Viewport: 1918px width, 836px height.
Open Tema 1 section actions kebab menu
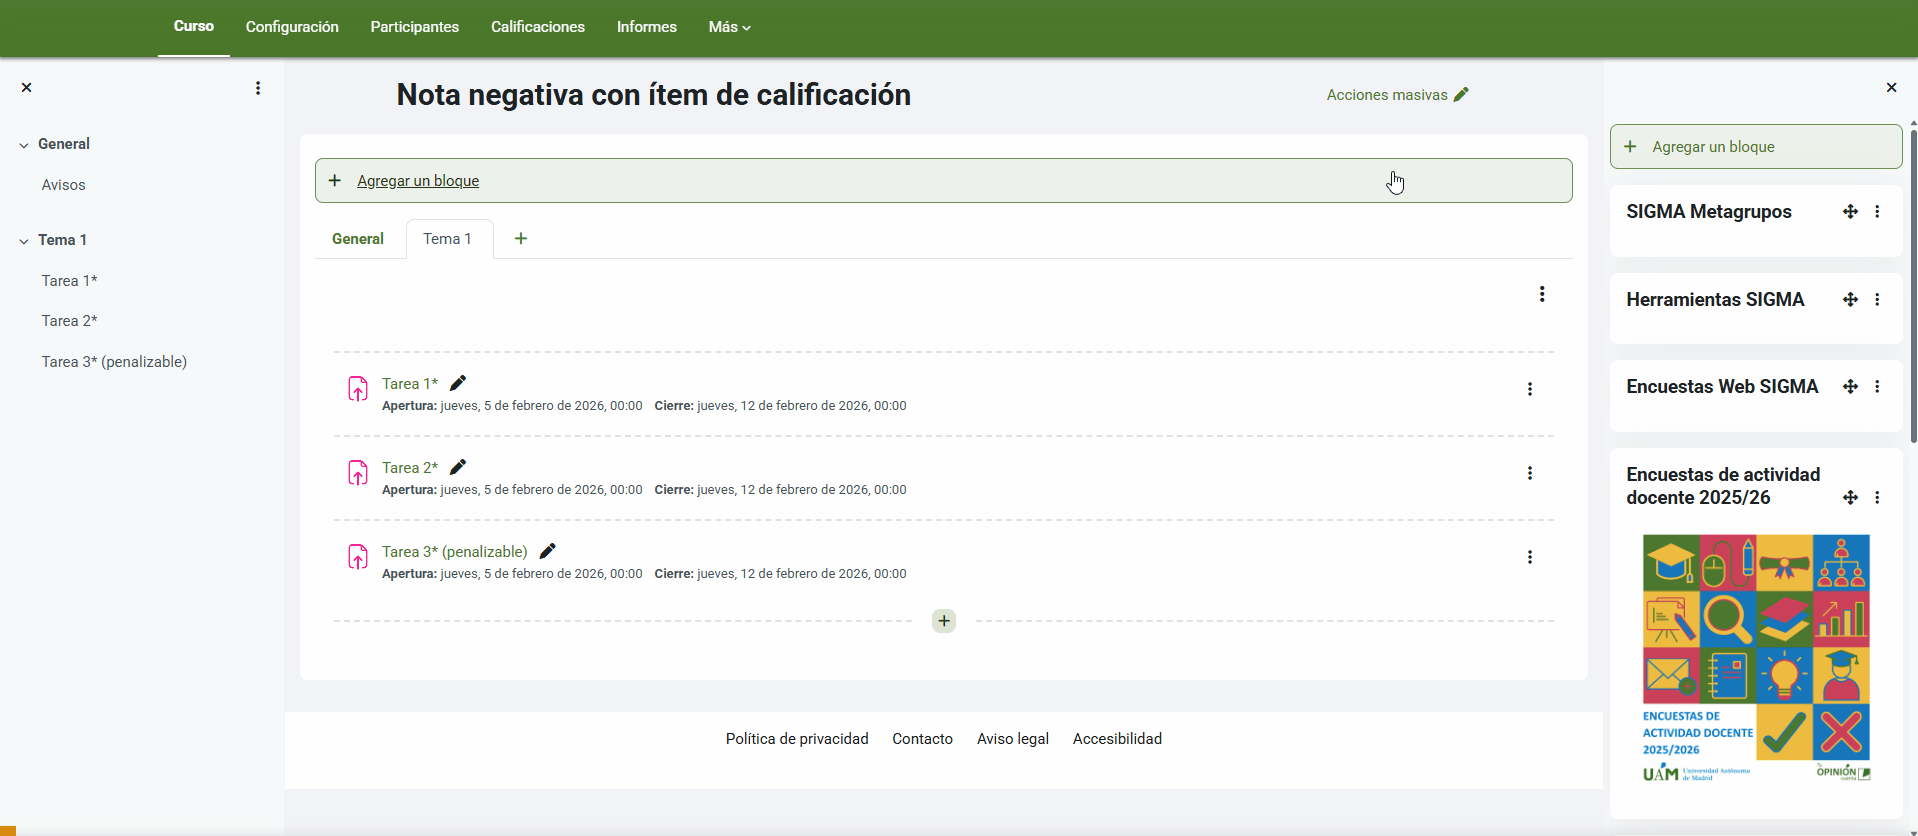(1542, 294)
